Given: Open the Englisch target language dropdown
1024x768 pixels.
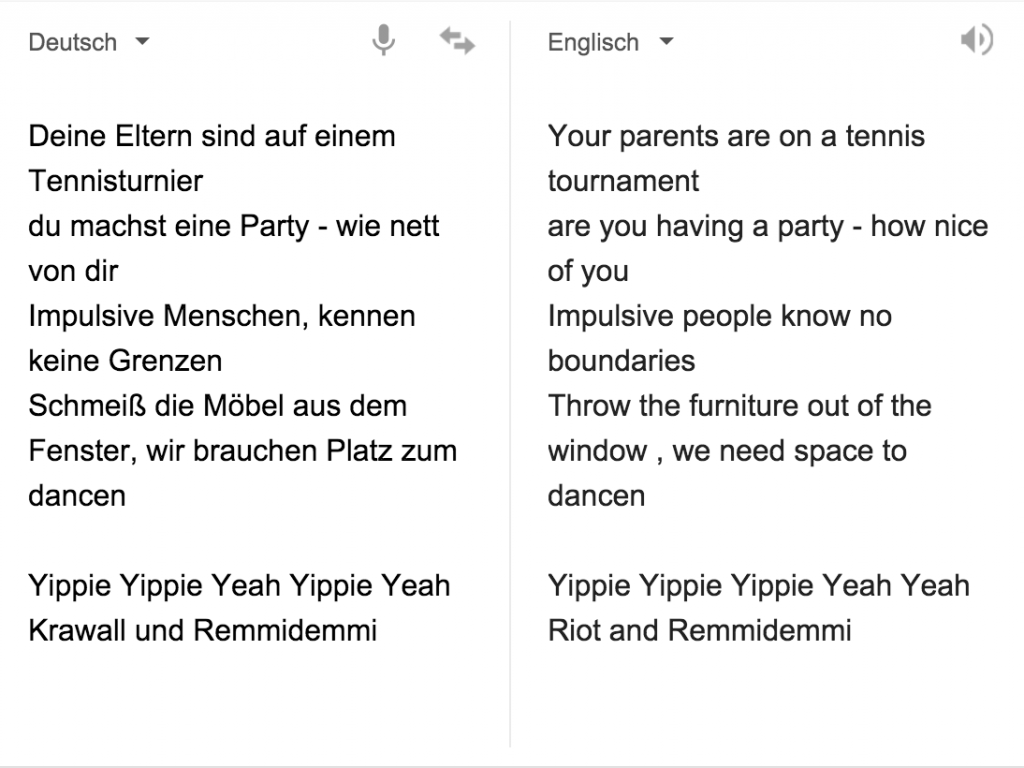Looking at the screenshot, I should click(610, 42).
